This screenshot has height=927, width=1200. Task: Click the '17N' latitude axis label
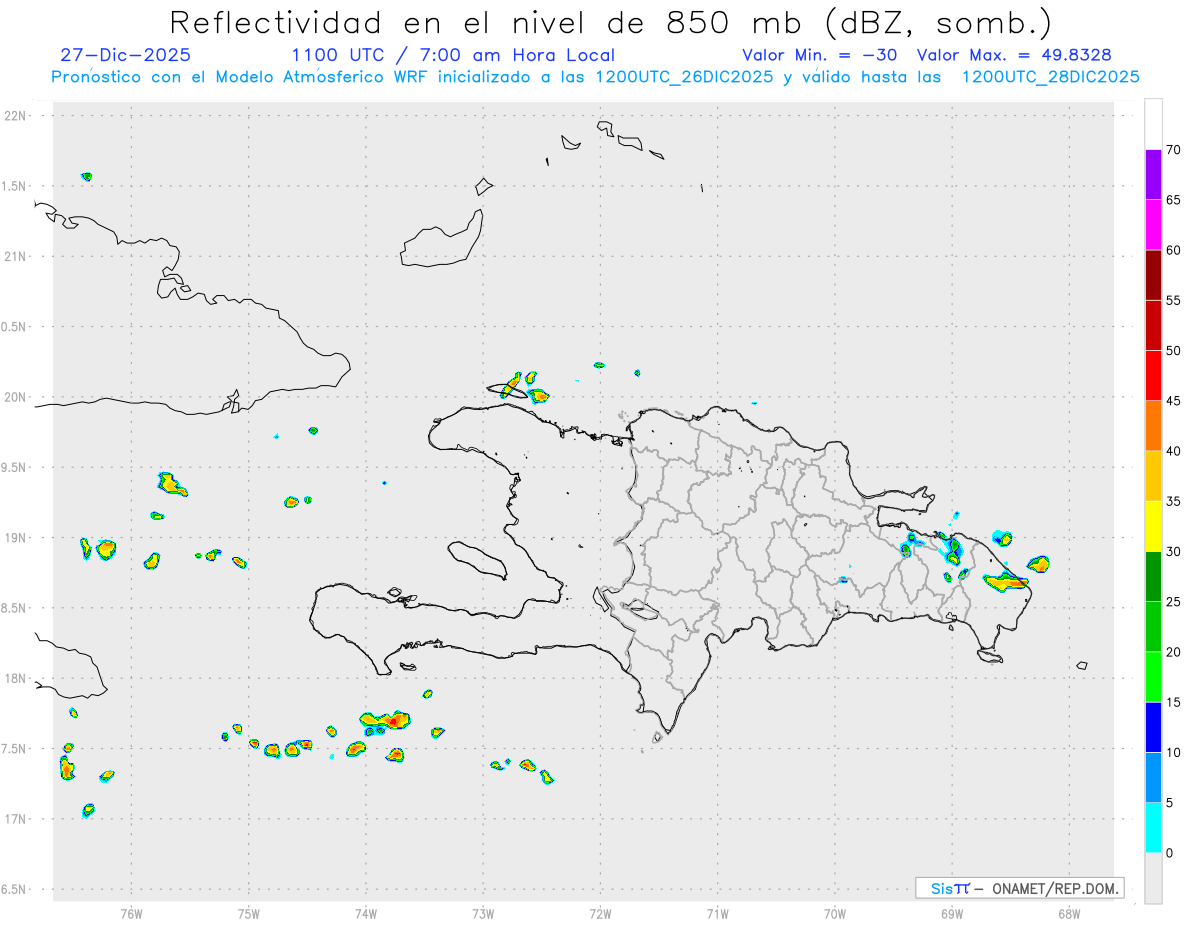point(17,819)
